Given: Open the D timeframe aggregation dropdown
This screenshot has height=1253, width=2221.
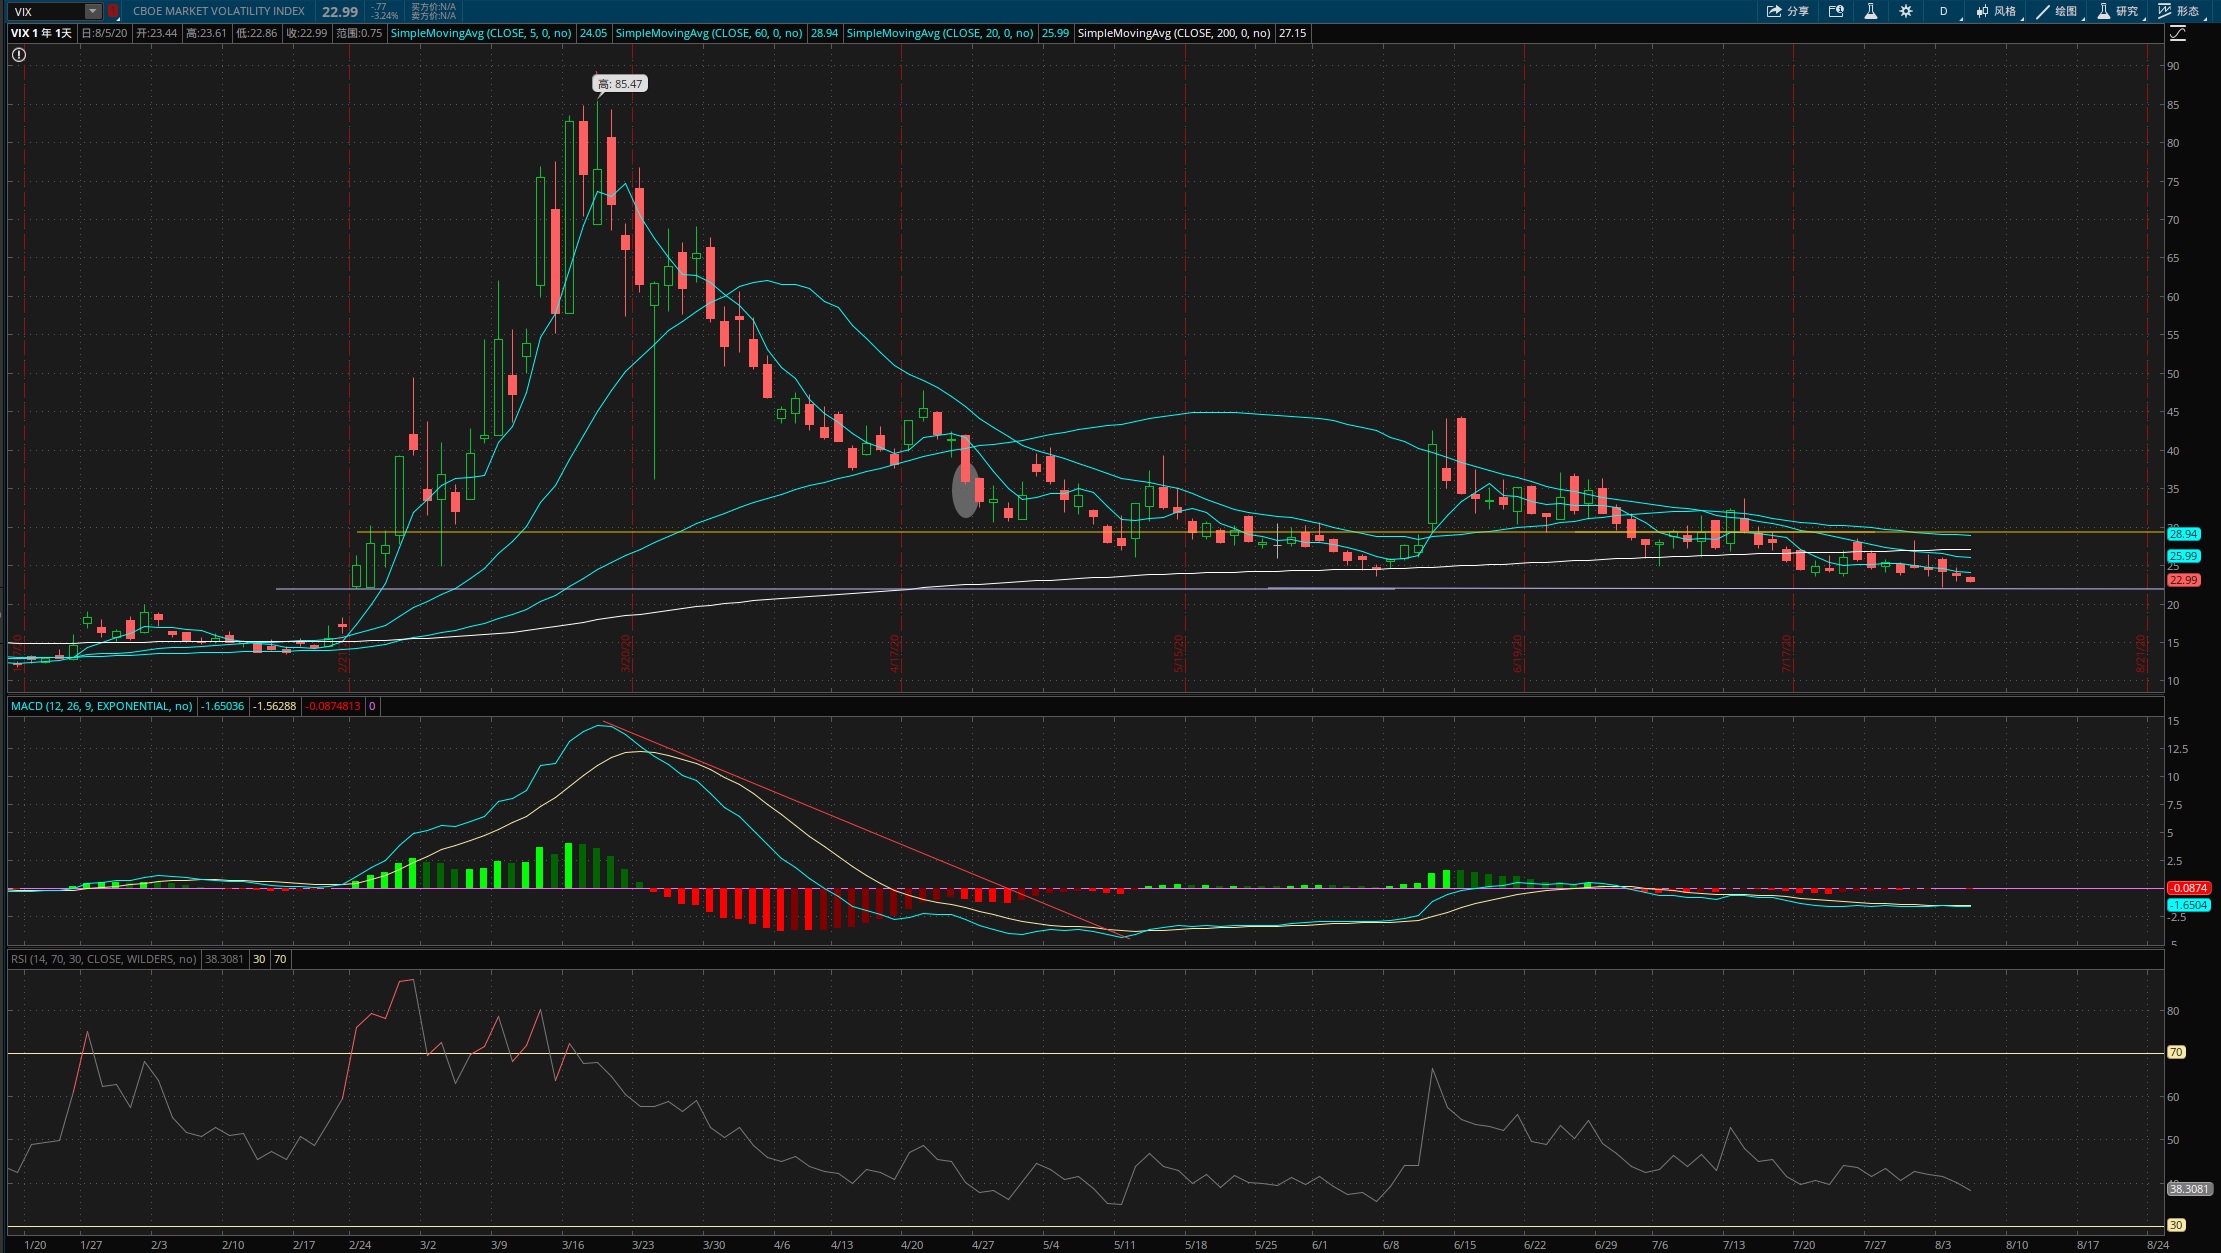Looking at the screenshot, I should pos(1945,11).
